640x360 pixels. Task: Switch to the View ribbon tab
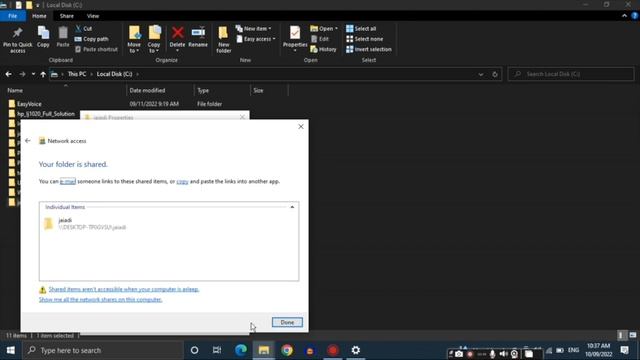[x=93, y=16]
